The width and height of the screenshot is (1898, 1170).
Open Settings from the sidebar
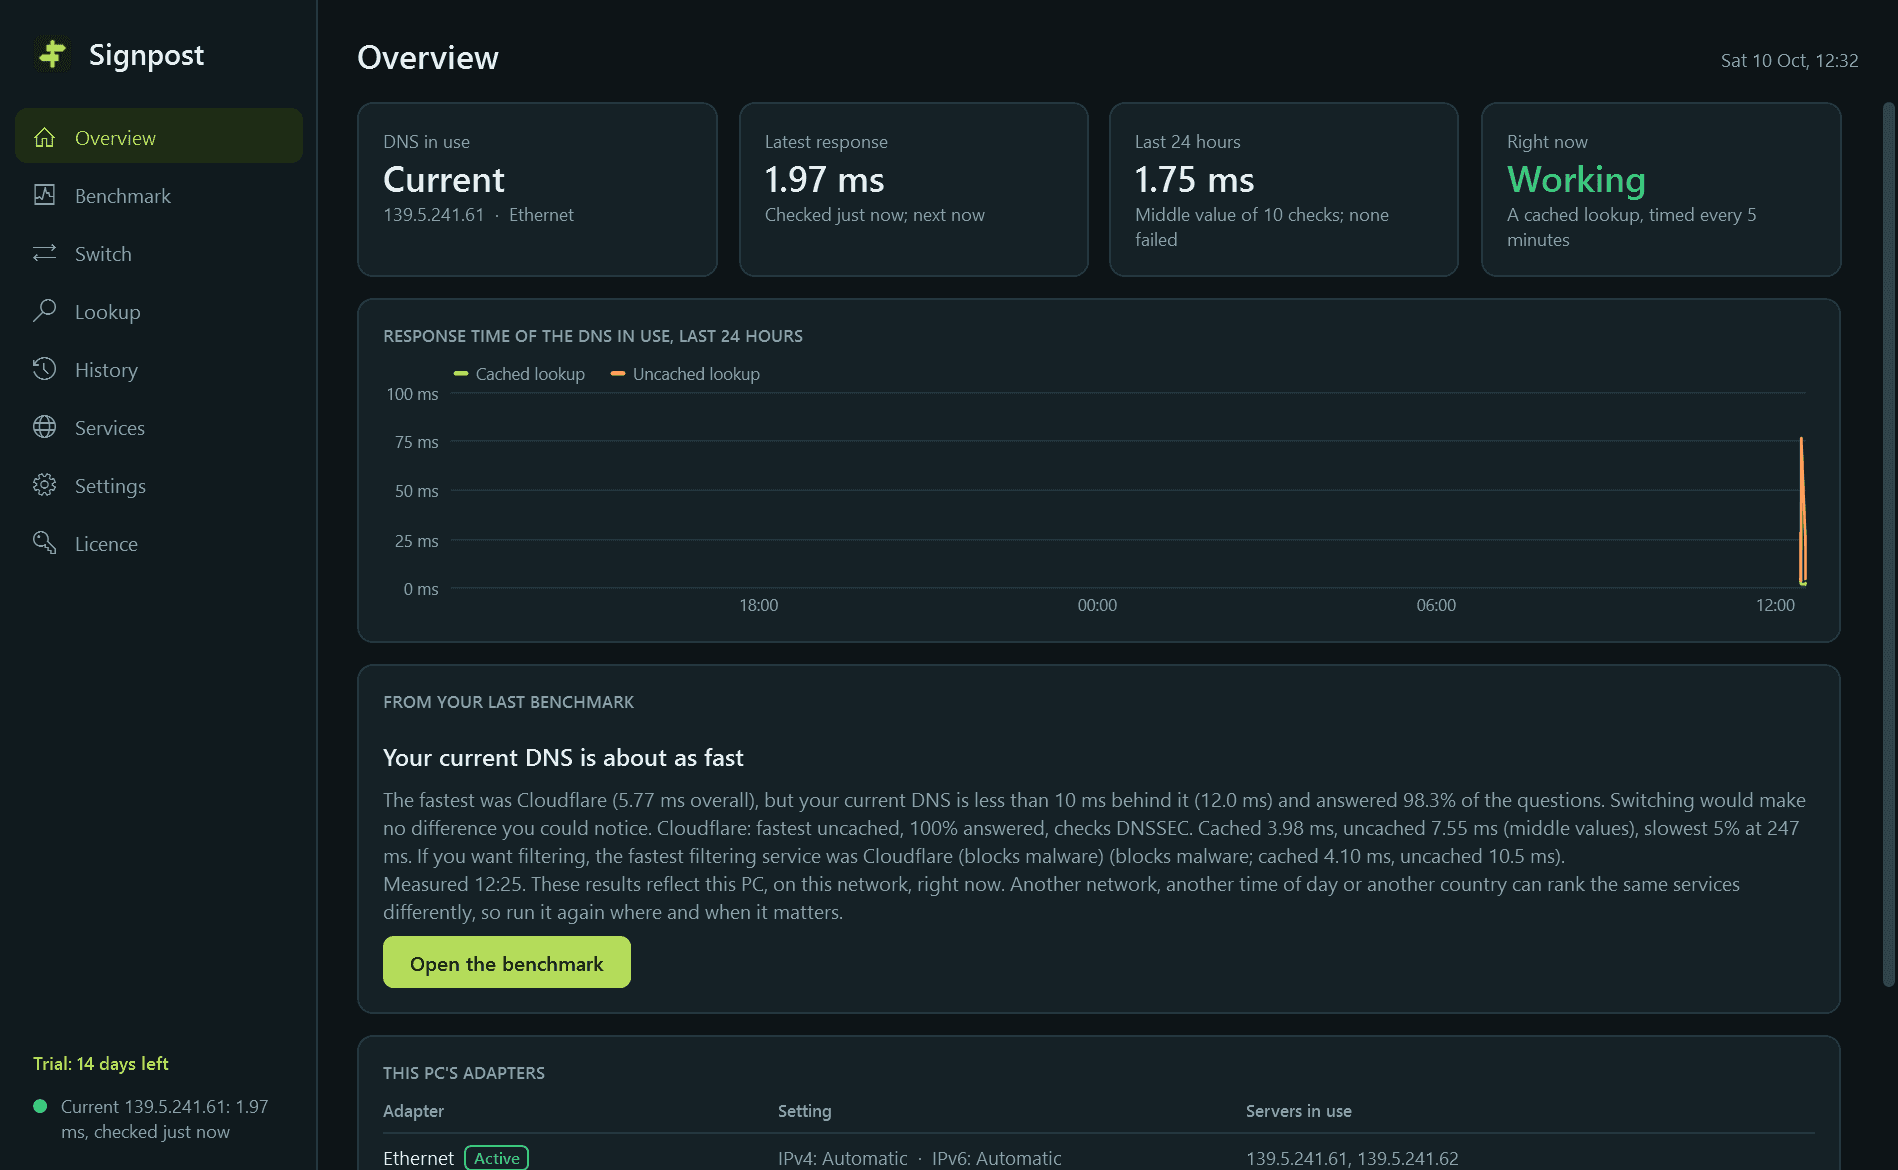point(159,485)
